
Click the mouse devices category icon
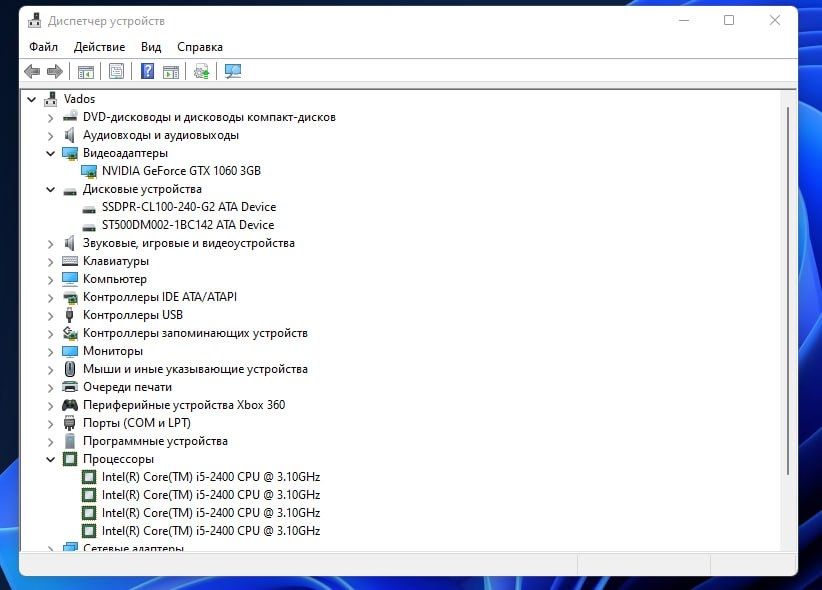click(x=70, y=369)
